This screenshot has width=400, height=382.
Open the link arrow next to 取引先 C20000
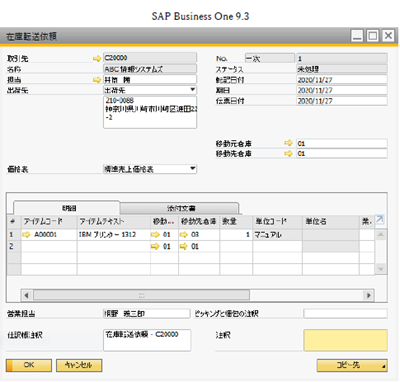click(97, 59)
